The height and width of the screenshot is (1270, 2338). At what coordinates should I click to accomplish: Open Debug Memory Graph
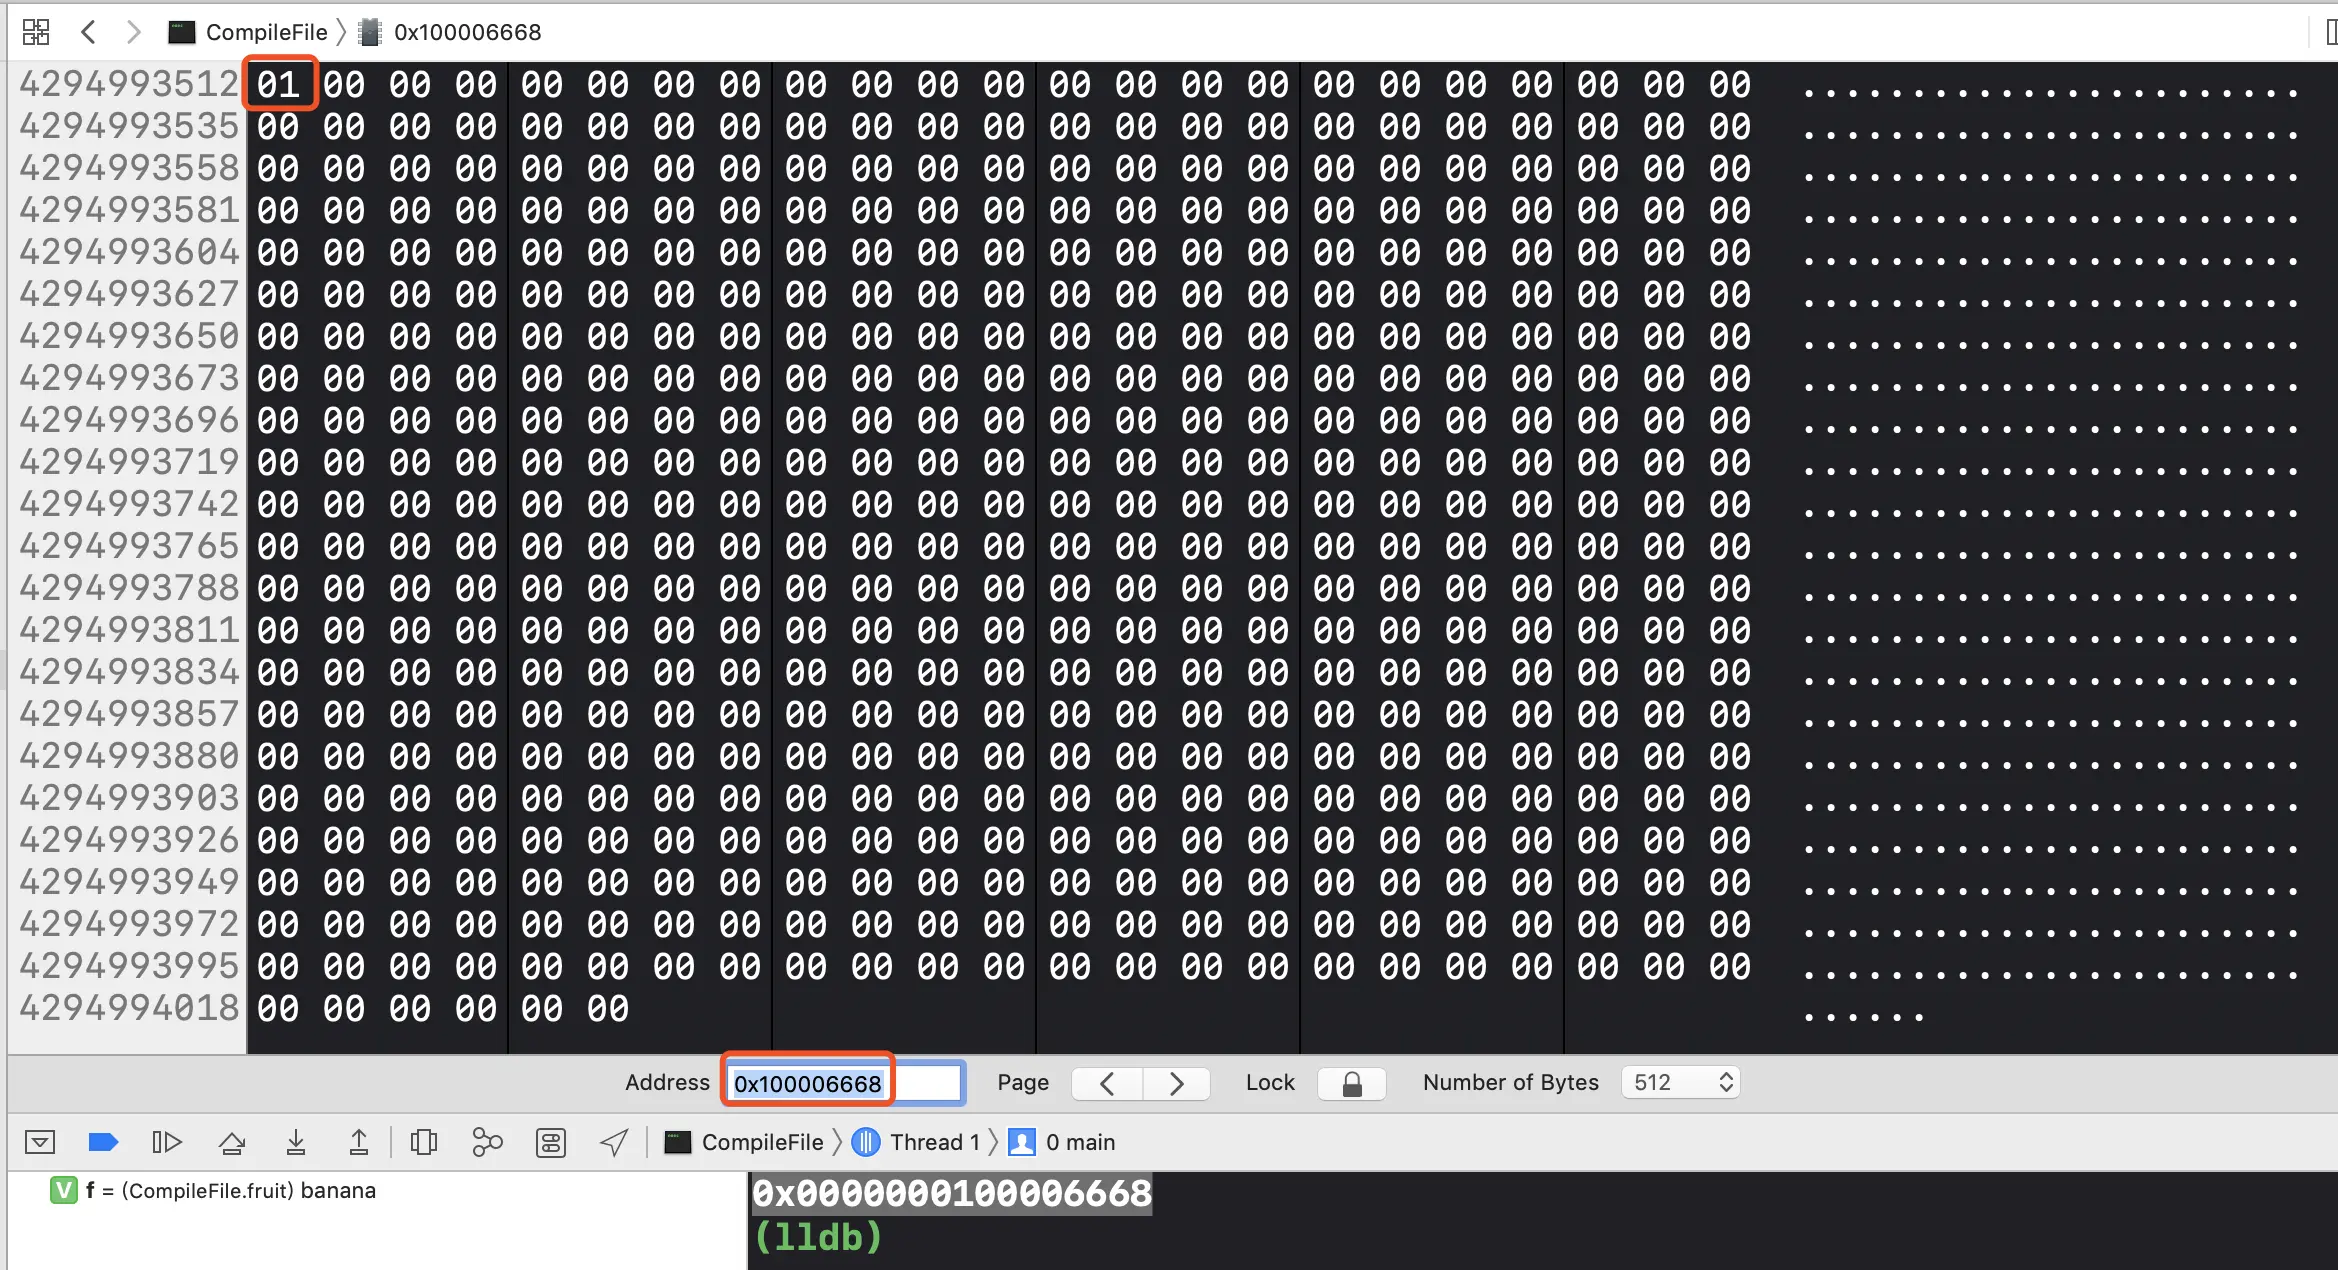coord(487,1142)
